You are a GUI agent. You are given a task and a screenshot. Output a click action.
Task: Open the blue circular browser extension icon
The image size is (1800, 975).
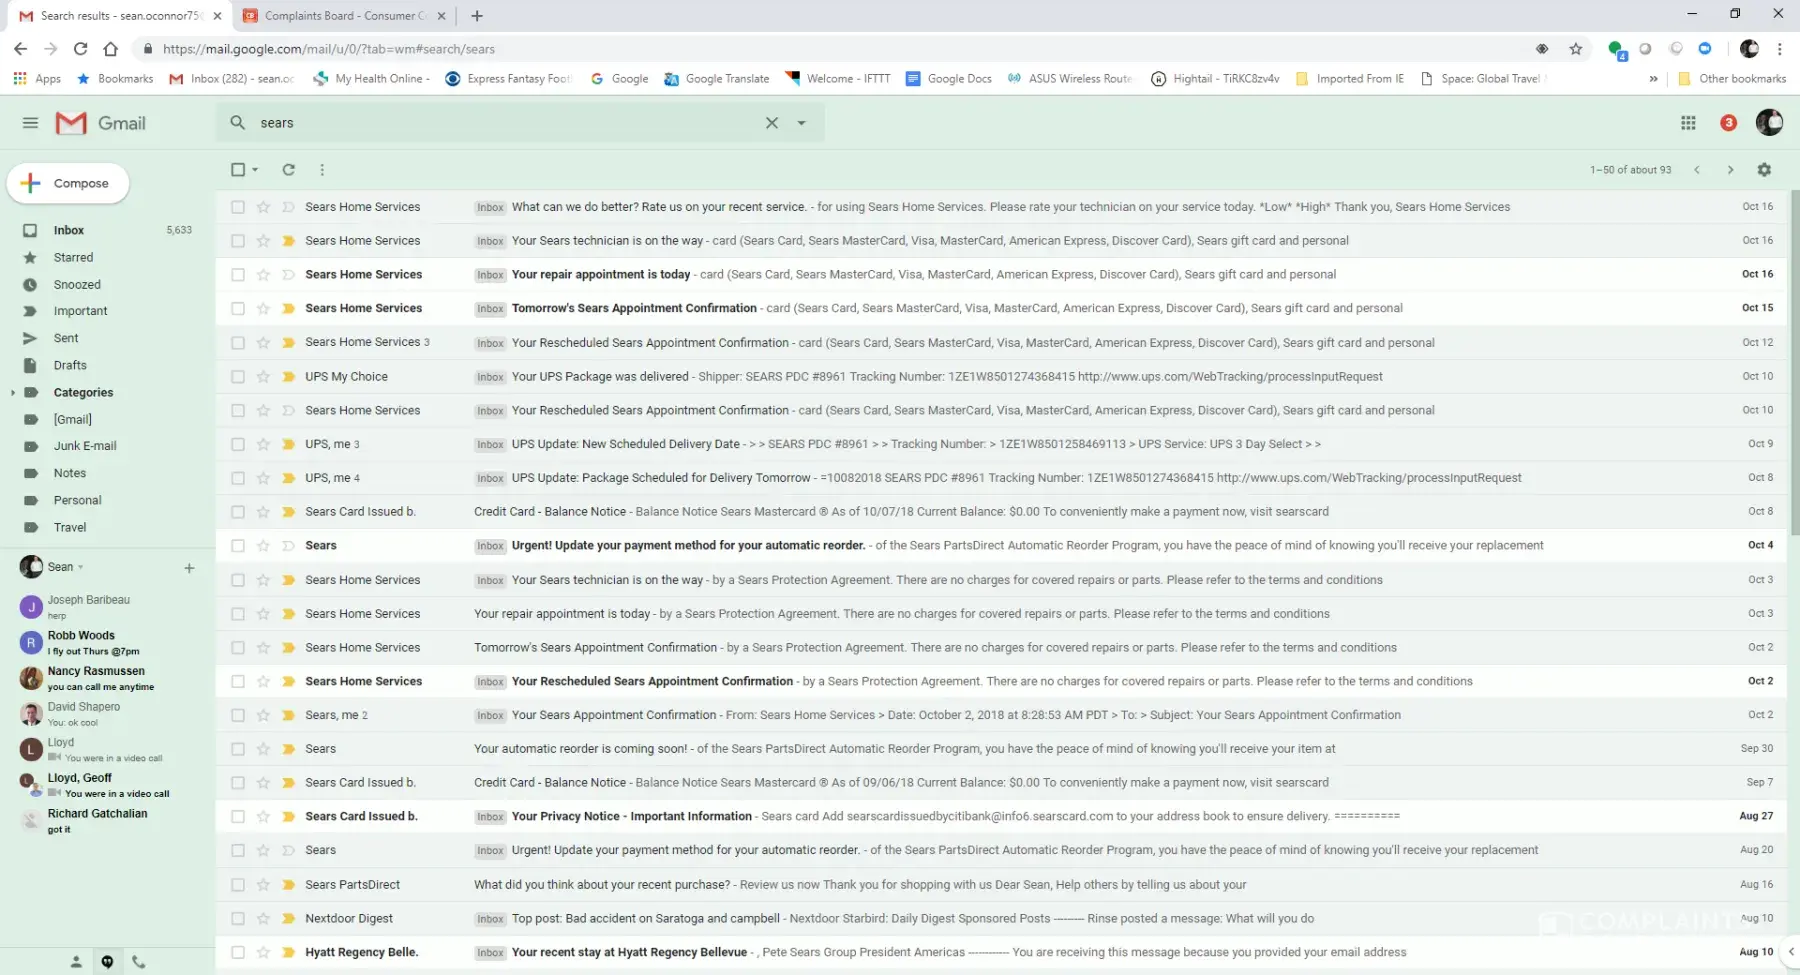point(1705,48)
